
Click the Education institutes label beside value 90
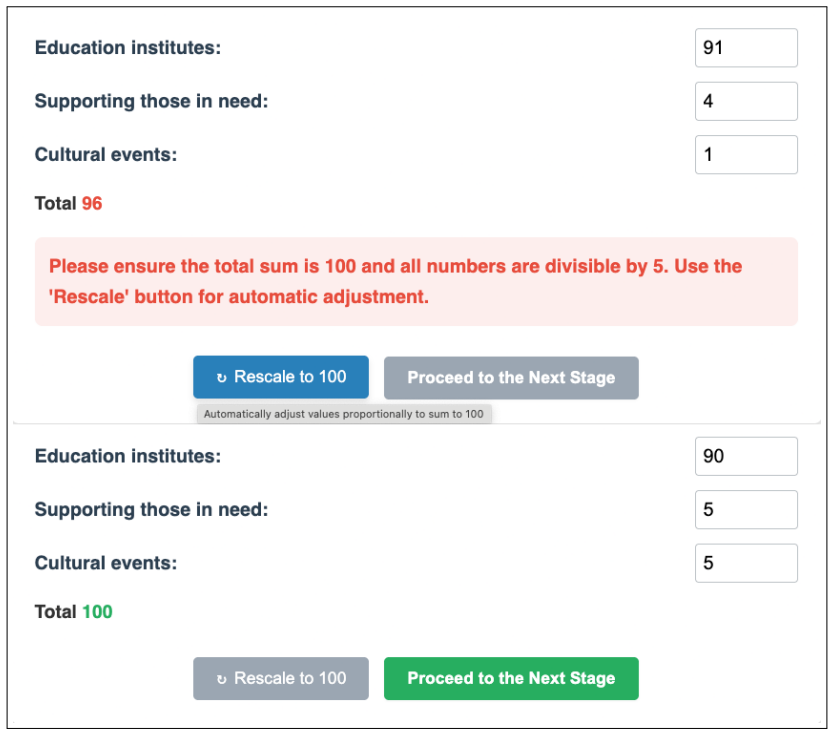click(x=128, y=456)
